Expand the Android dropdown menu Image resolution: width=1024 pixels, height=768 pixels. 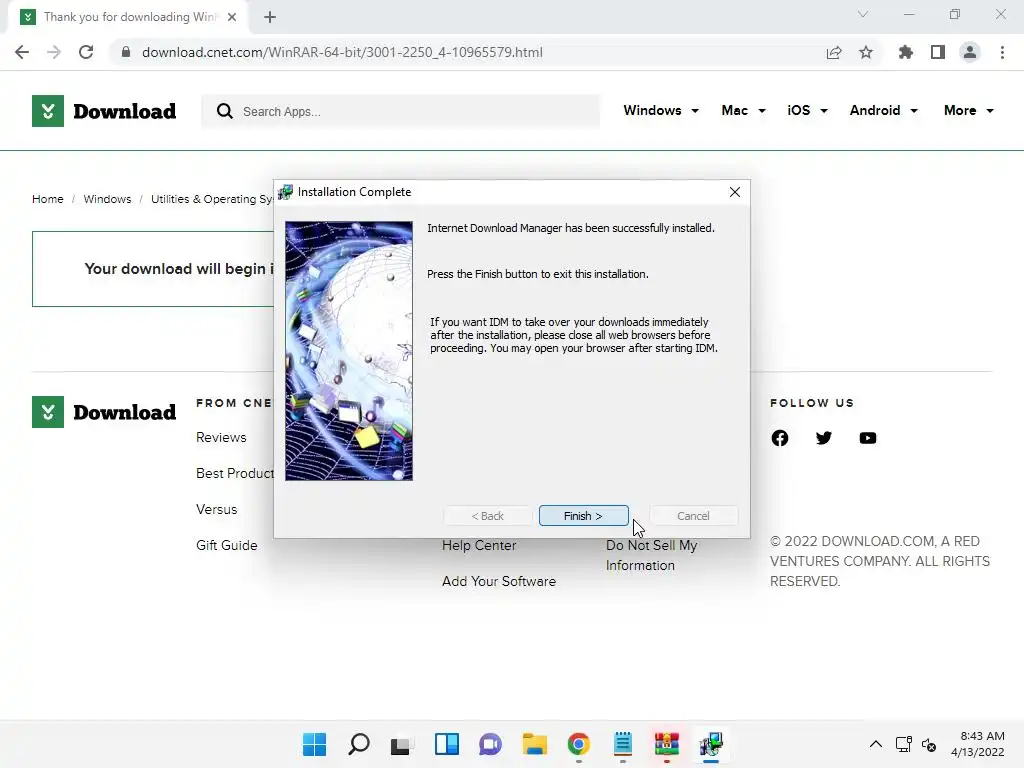click(x=884, y=110)
